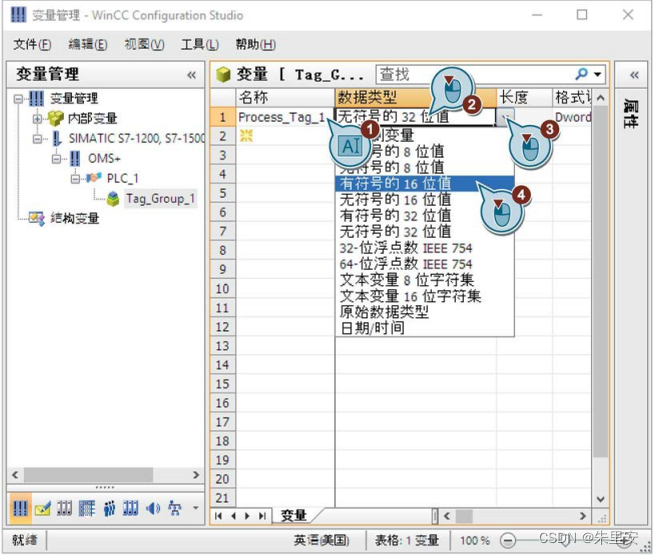Screen dimensions: 654x555
Task: Open the search options dropdown arrow
Action: pyautogui.click(x=598, y=74)
